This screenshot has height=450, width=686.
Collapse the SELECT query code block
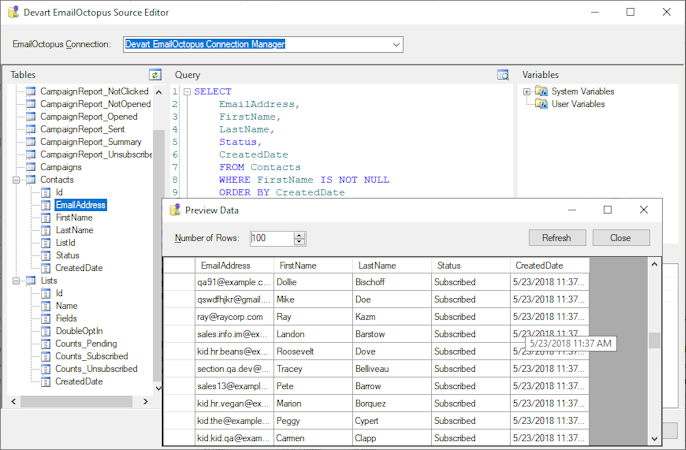pyautogui.click(x=186, y=92)
